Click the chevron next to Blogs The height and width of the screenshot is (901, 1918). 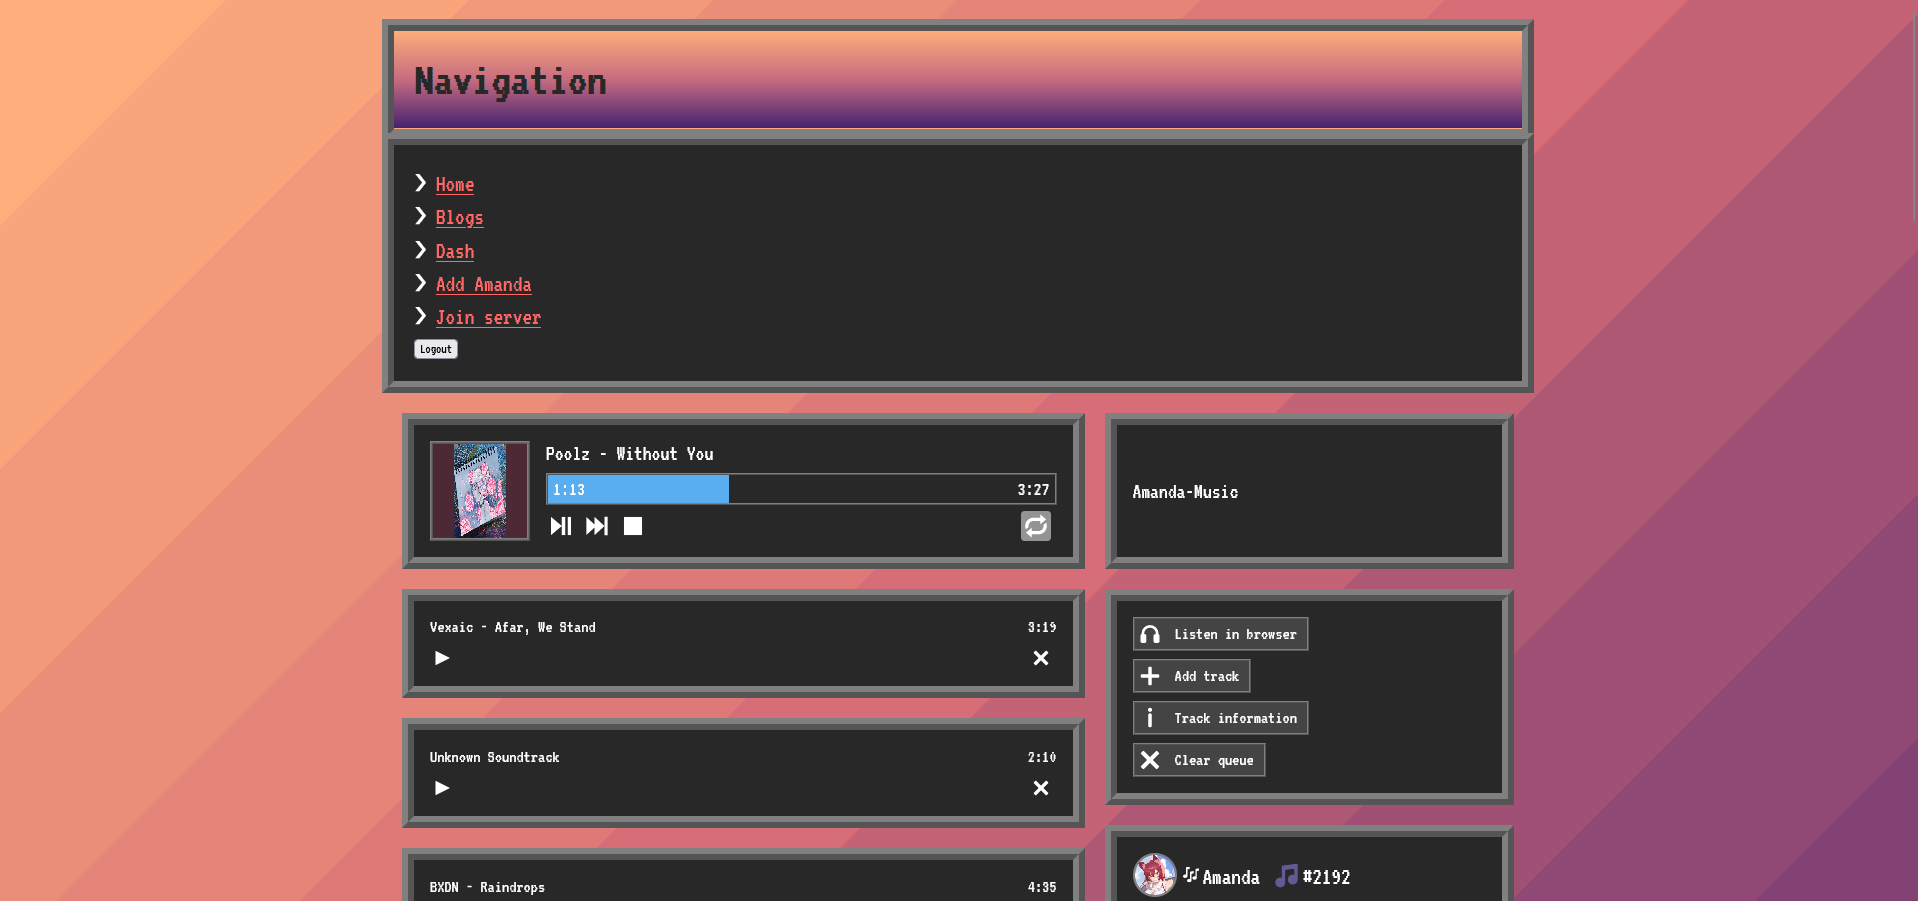[421, 216]
